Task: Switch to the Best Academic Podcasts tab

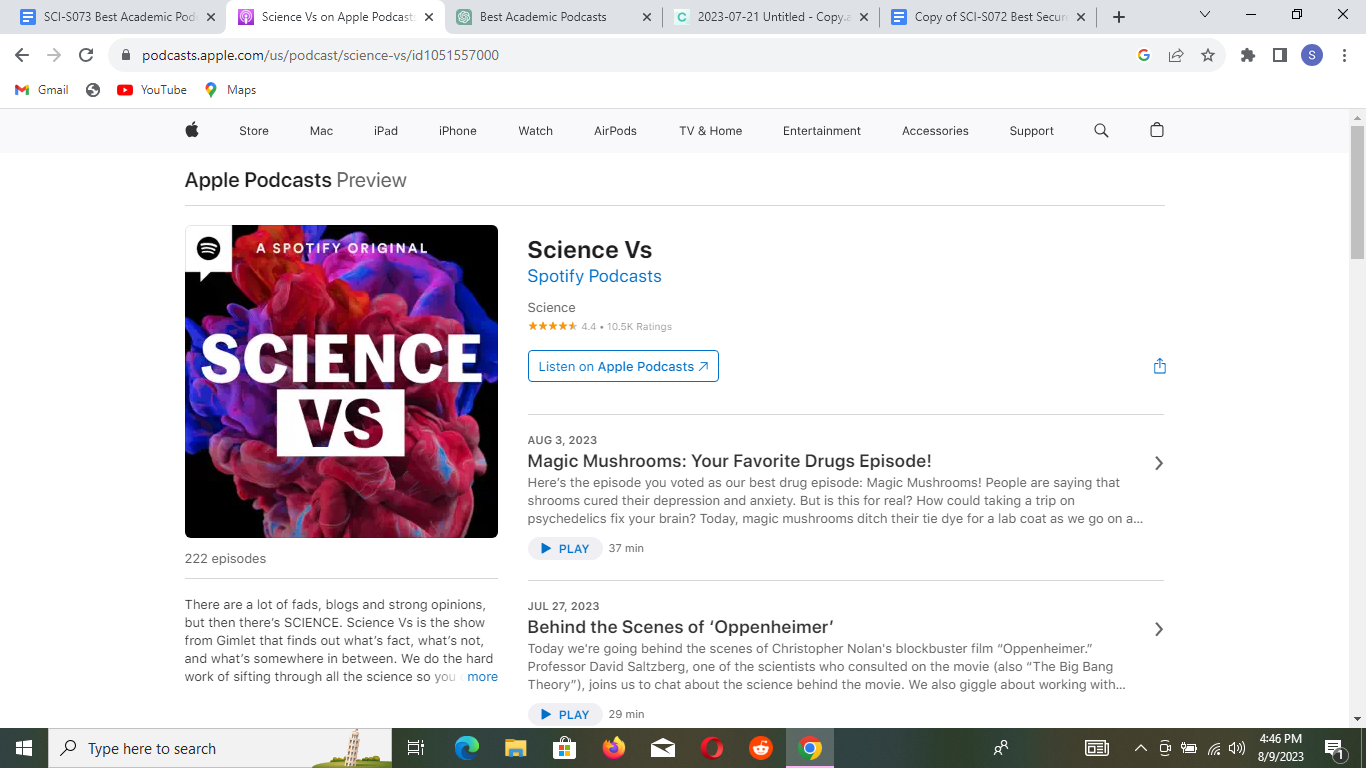Action: [x=545, y=16]
